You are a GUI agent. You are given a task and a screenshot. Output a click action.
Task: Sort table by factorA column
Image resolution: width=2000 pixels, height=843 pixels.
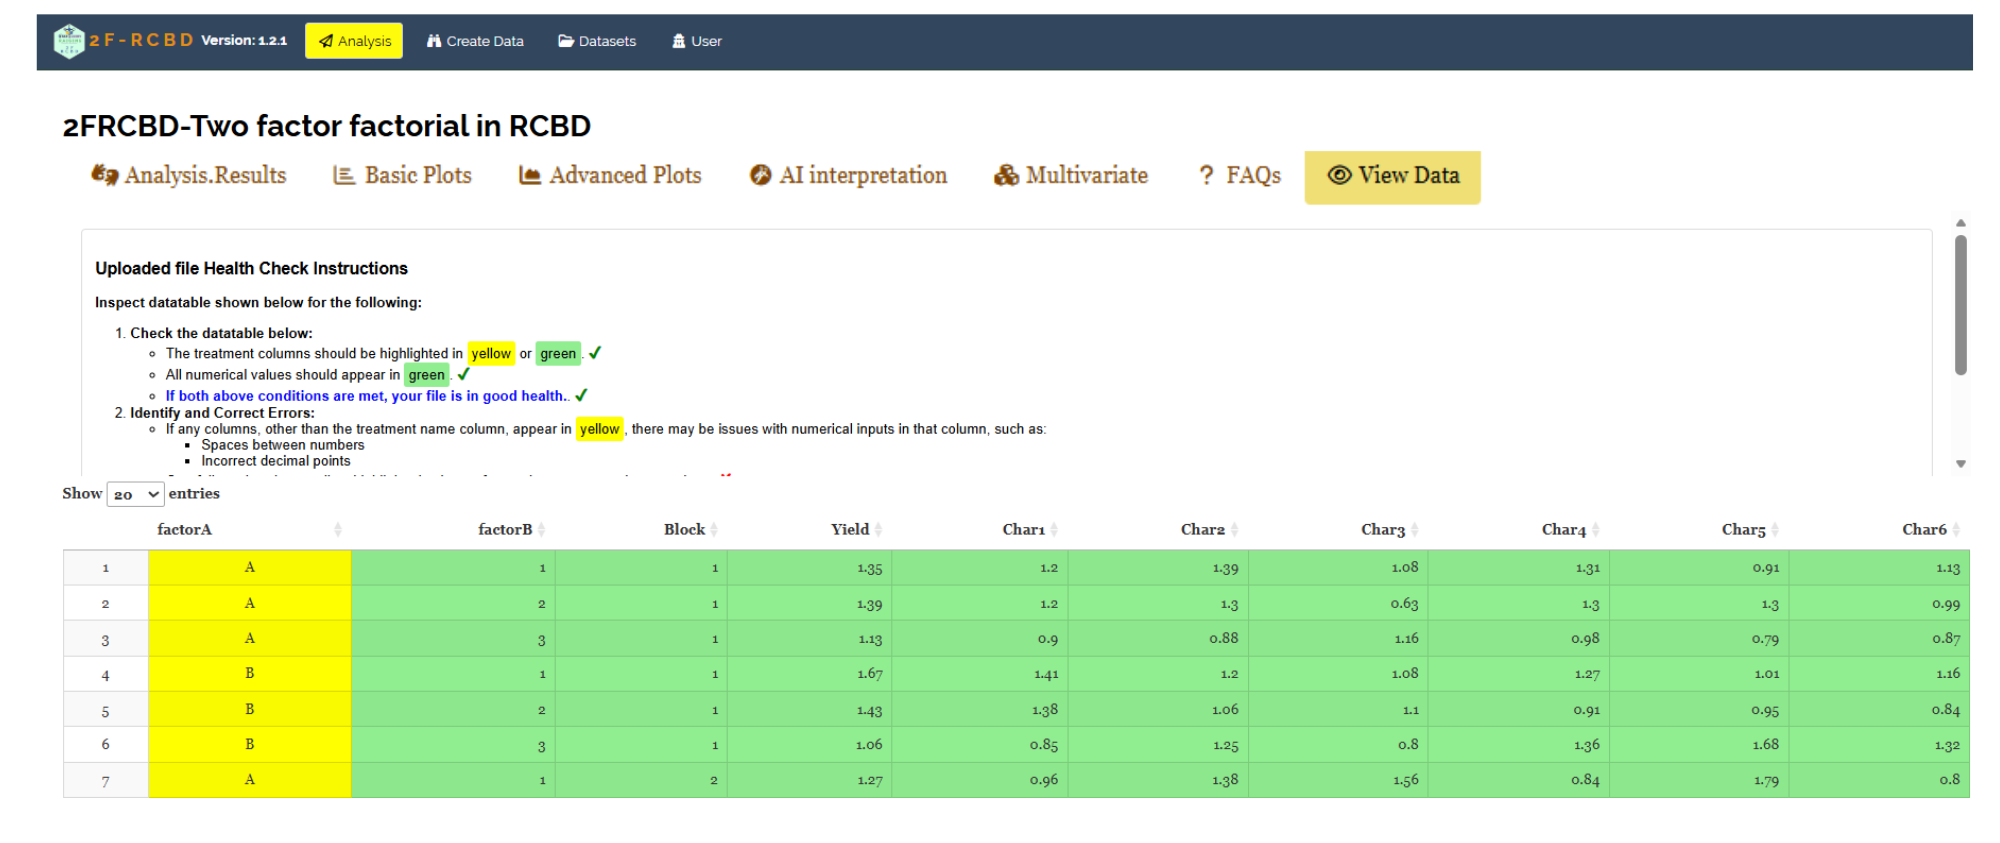coord(249,530)
